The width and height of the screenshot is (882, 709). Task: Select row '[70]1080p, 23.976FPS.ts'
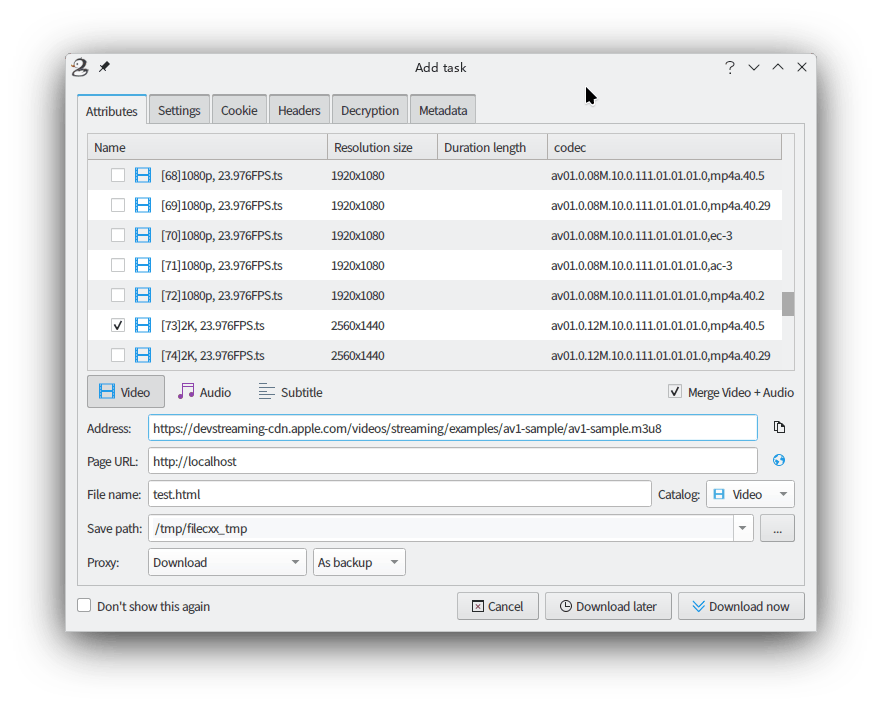click(435, 235)
